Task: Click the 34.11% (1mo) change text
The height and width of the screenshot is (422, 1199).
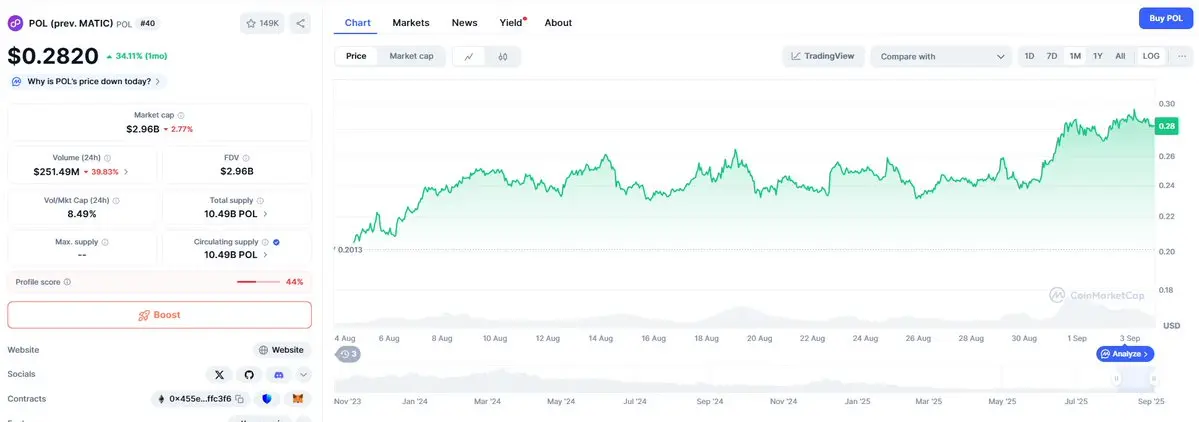Action: click(141, 56)
